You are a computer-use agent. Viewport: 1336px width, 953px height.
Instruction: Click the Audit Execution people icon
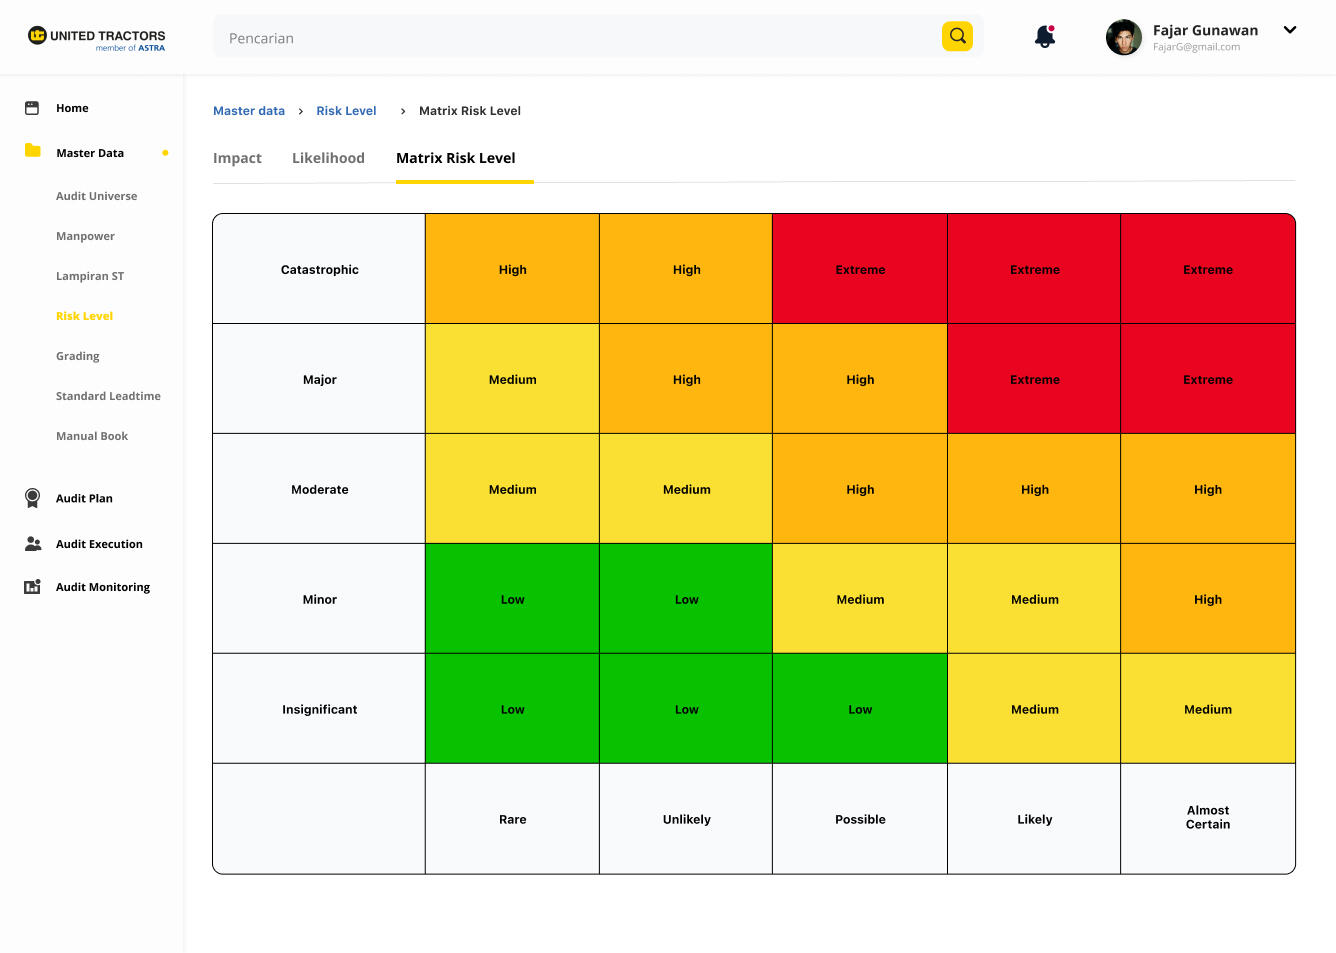tap(32, 544)
